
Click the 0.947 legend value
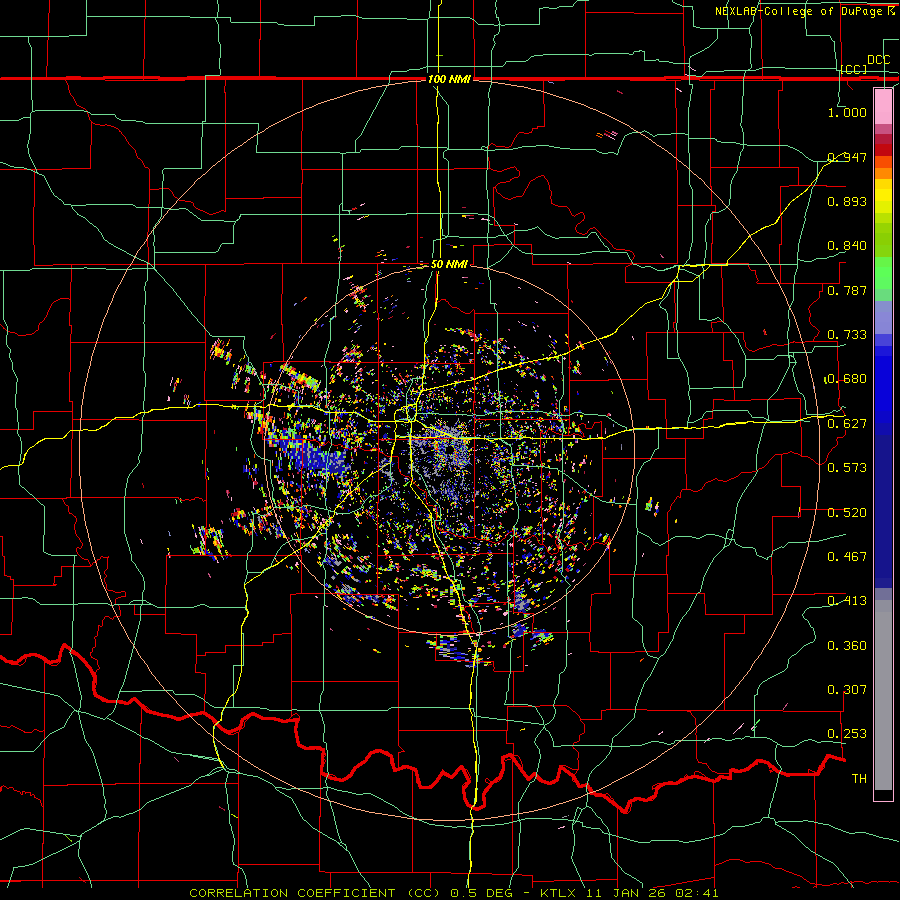[847, 157]
